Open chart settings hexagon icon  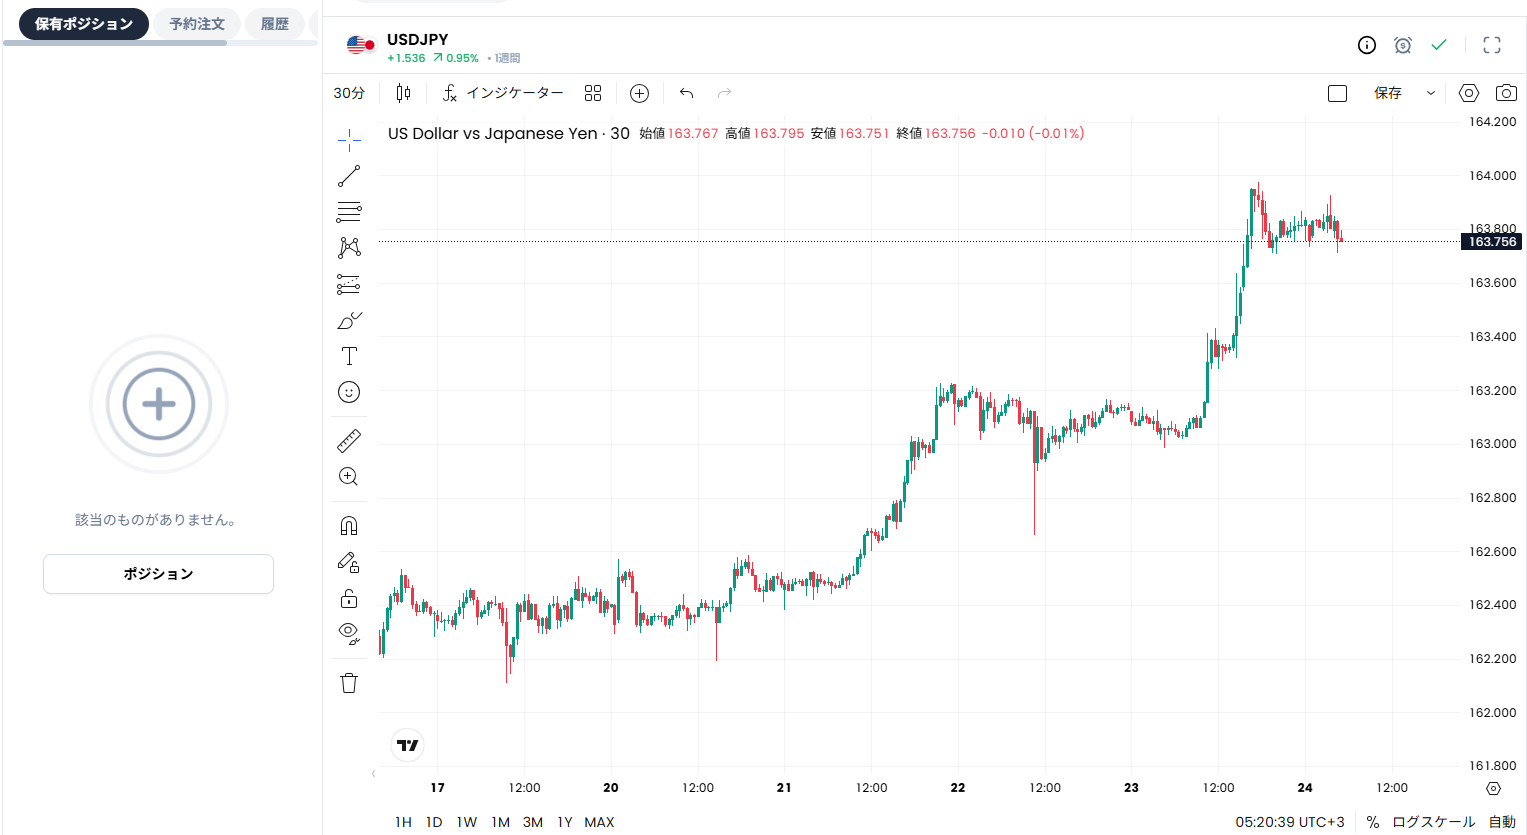coord(1468,93)
